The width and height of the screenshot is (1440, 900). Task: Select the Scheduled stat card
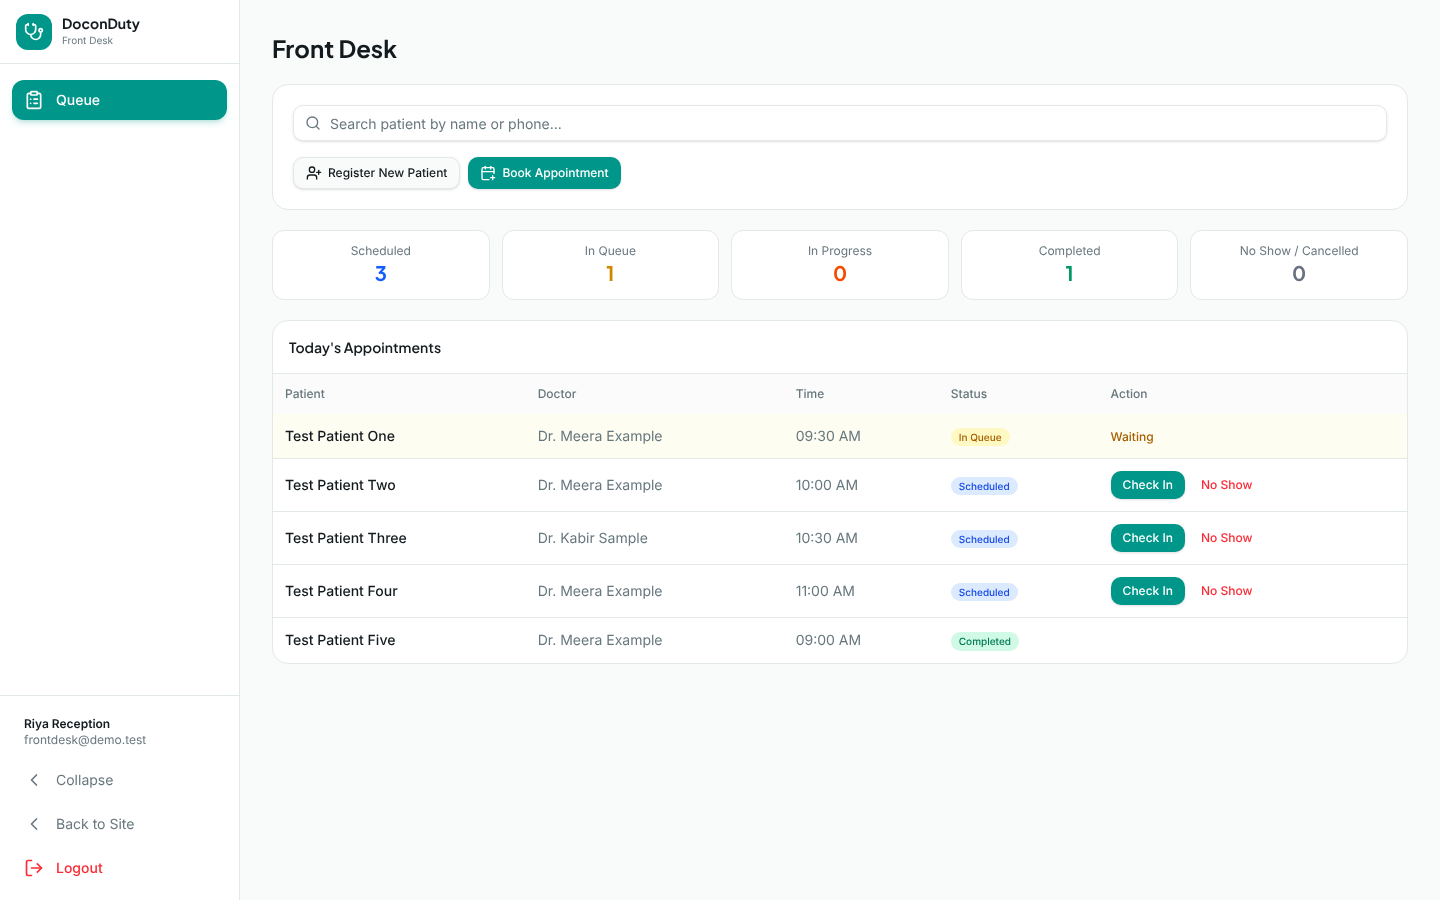381,265
